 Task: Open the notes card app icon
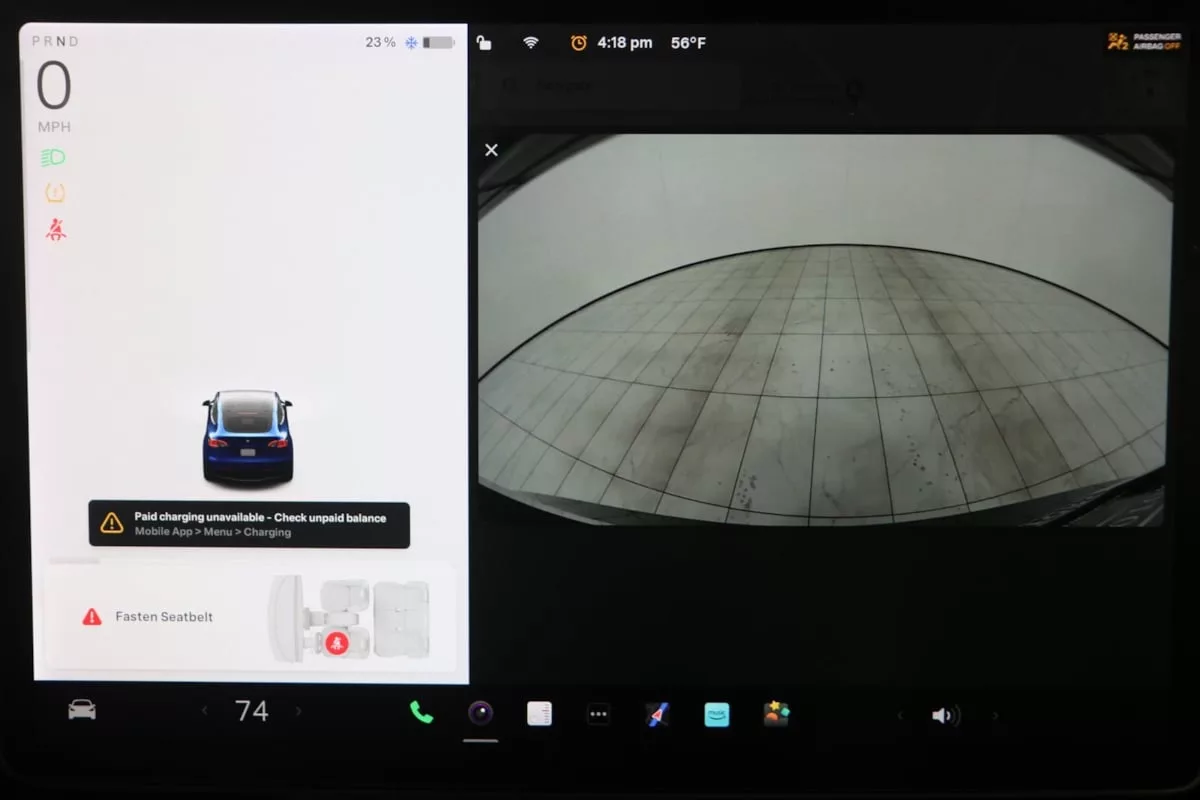540,713
